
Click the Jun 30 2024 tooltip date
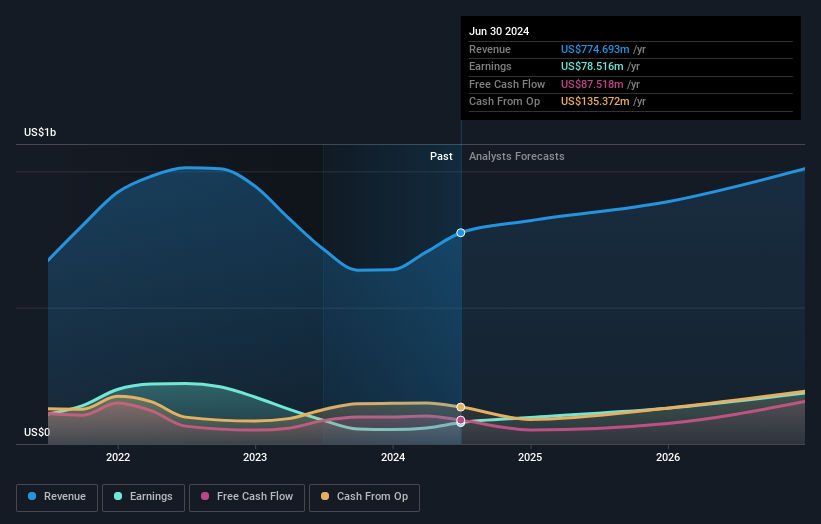[499, 31]
